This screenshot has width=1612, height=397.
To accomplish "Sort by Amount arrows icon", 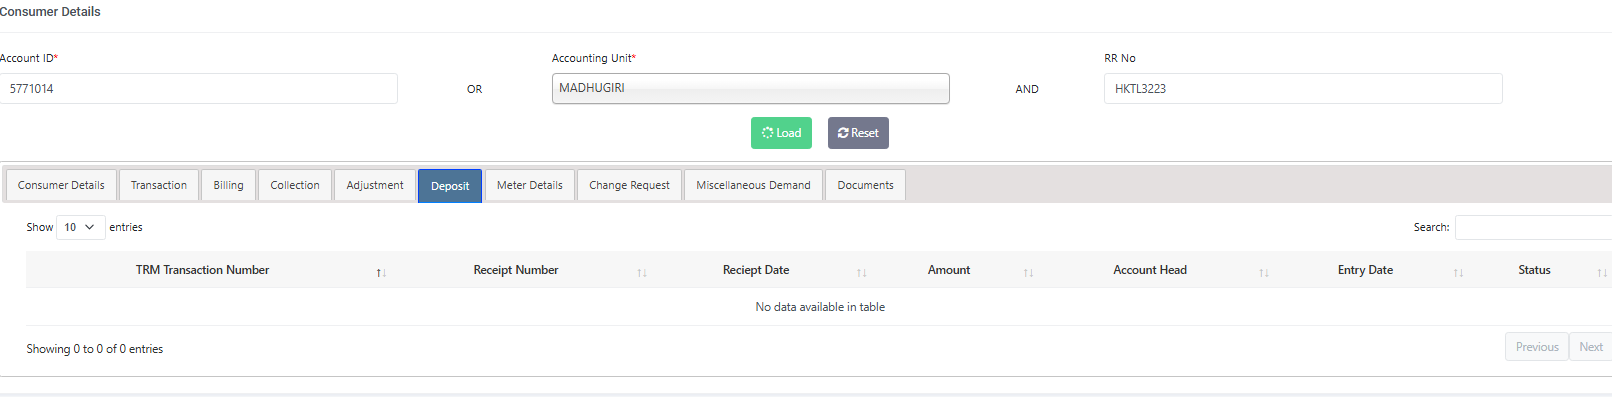I will [1028, 273].
